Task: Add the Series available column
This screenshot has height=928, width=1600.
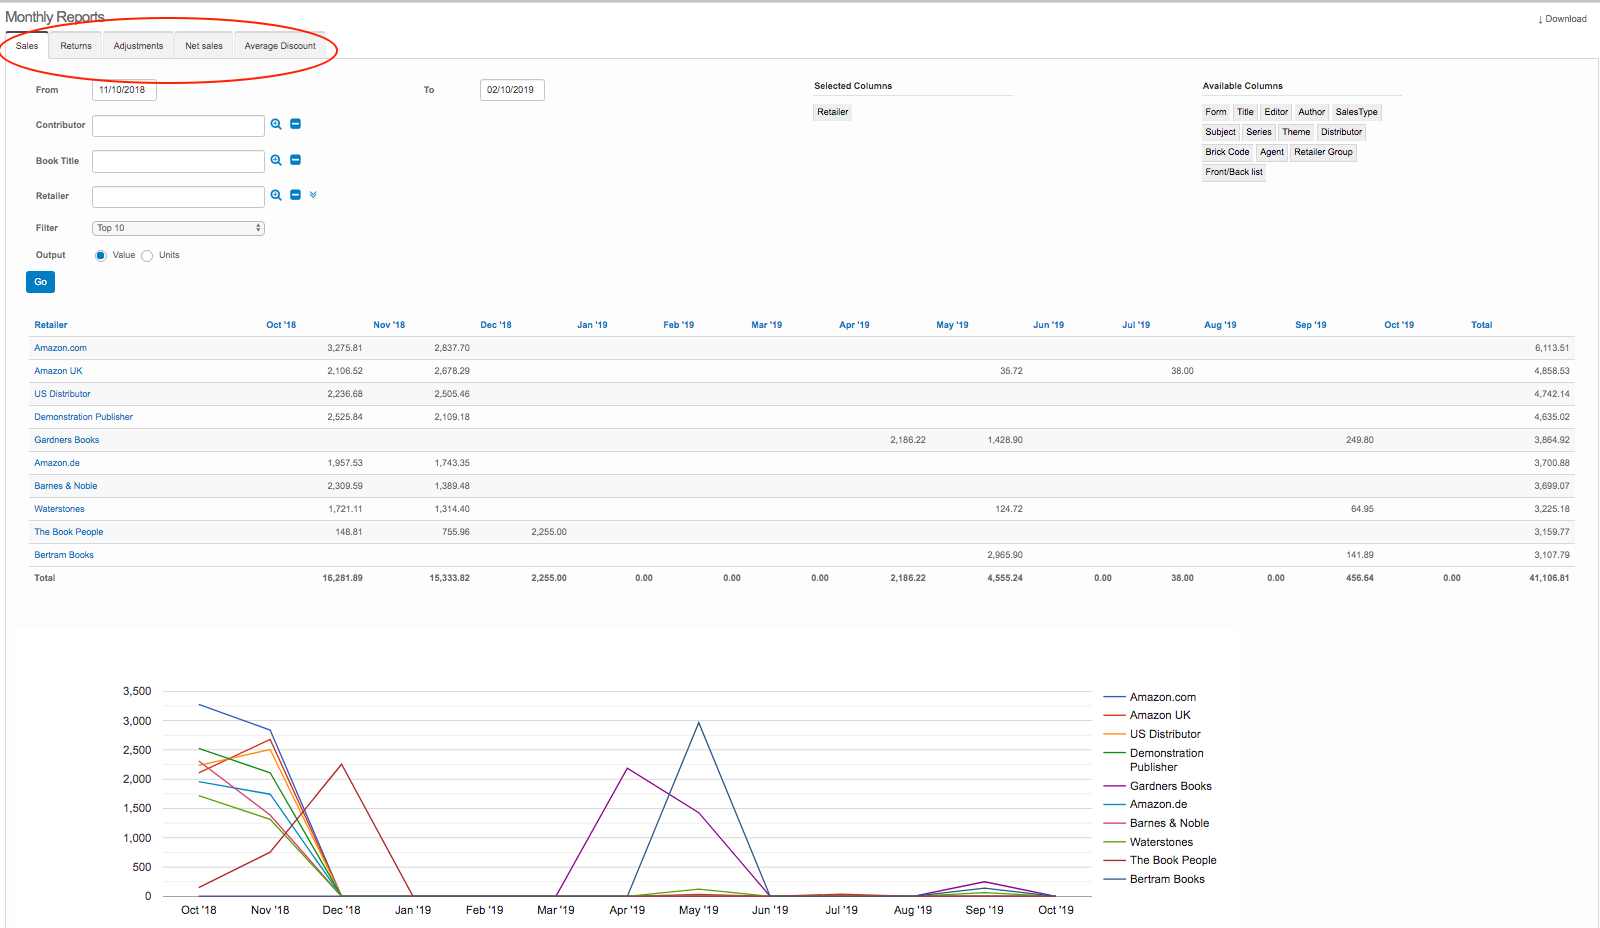Action: pyautogui.click(x=1258, y=132)
